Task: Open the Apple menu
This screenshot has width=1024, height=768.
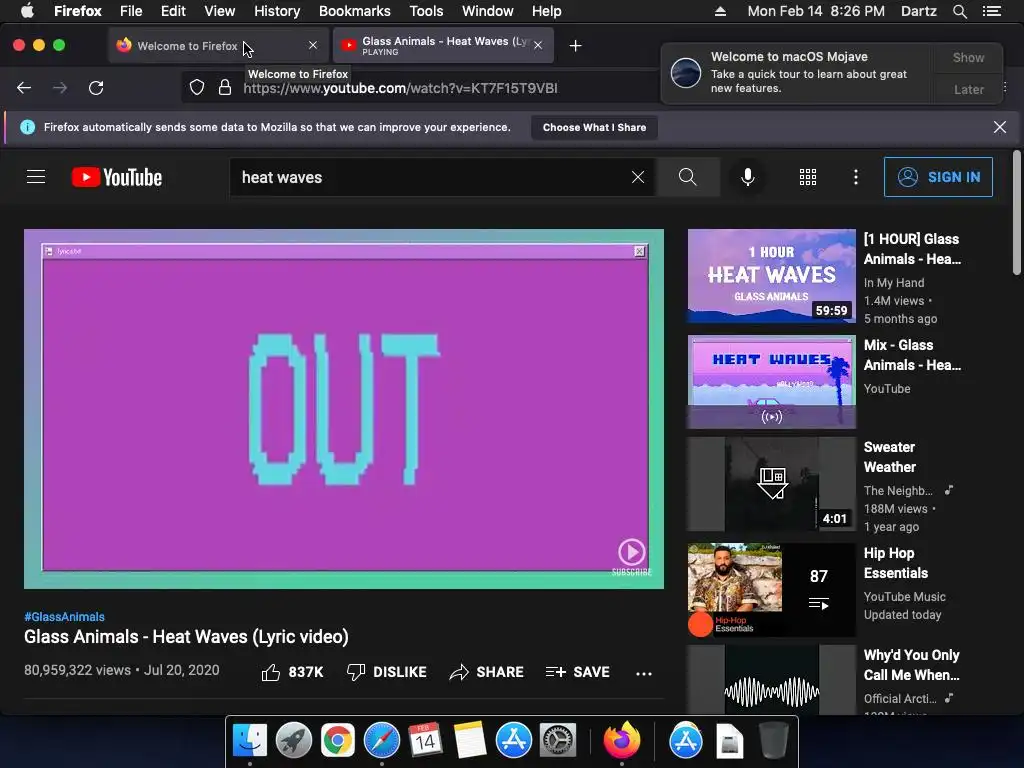Action: [27, 11]
